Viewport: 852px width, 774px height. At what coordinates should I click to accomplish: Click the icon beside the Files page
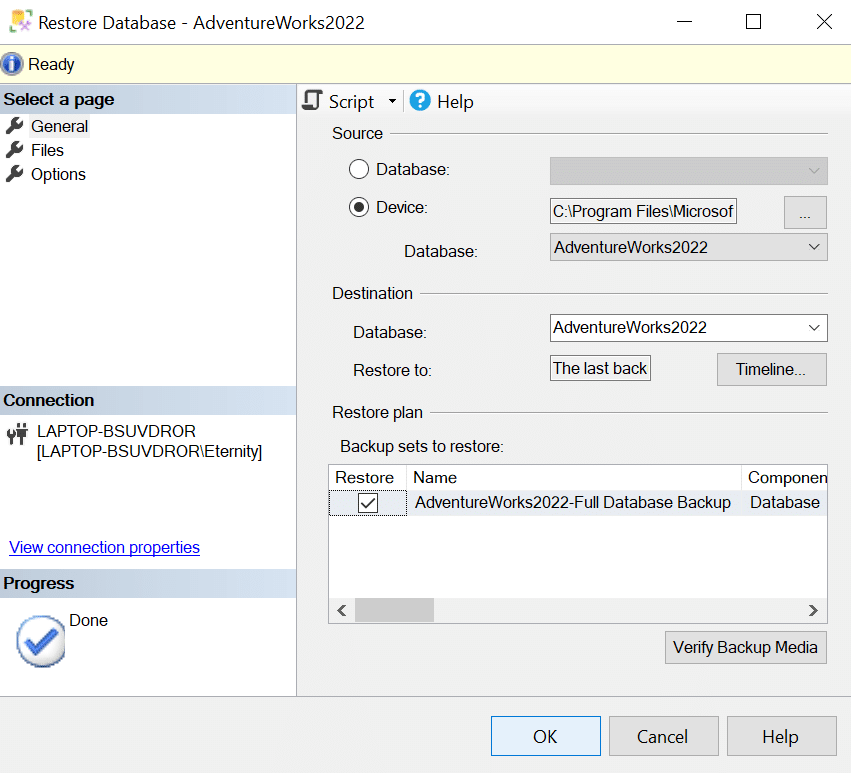click(x=15, y=150)
